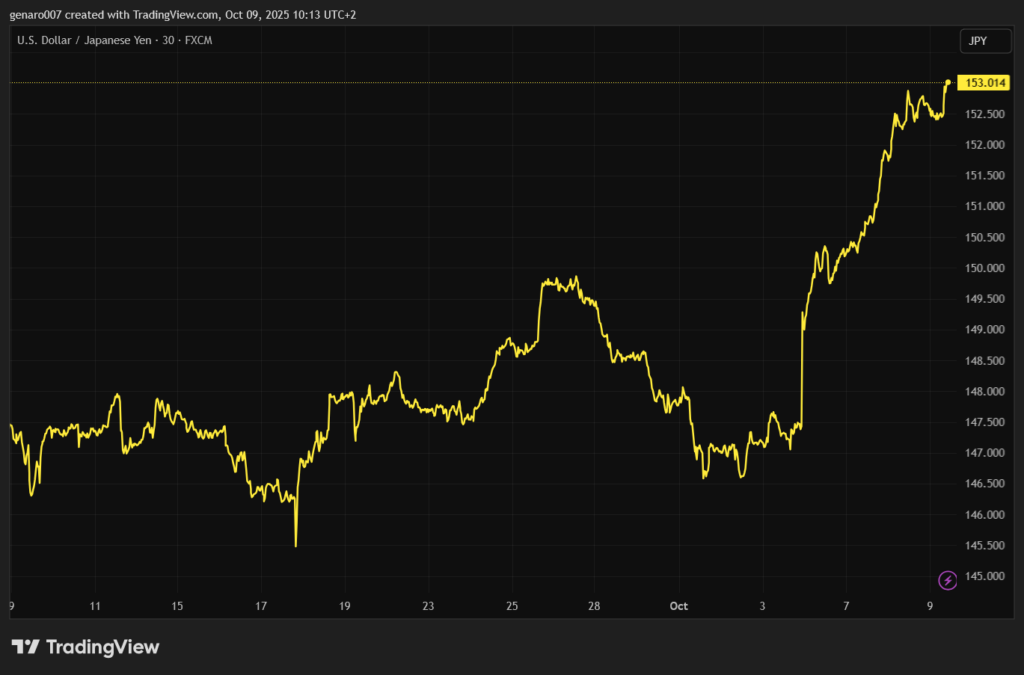Select the Oct date axis label
The image size is (1024, 675).
[679, 606]
